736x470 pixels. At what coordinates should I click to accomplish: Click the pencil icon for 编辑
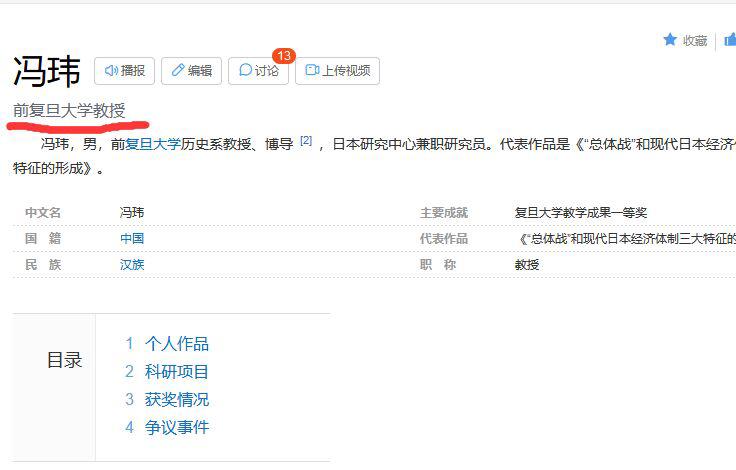[179, 71]
